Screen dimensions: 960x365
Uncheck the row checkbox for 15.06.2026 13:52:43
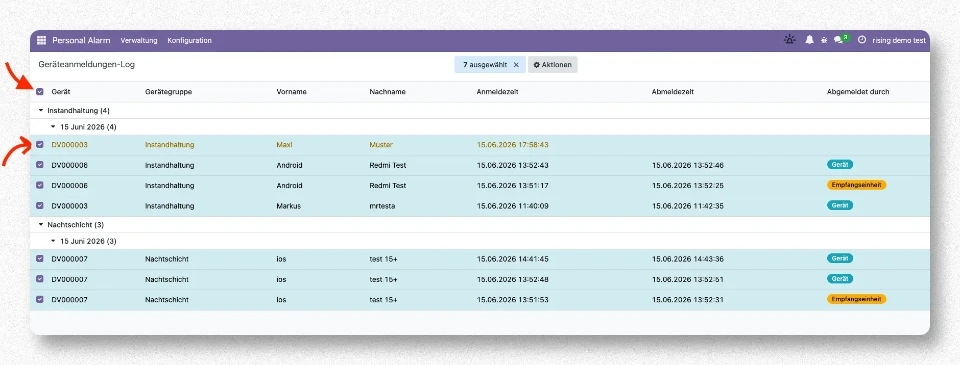(40, 165)
